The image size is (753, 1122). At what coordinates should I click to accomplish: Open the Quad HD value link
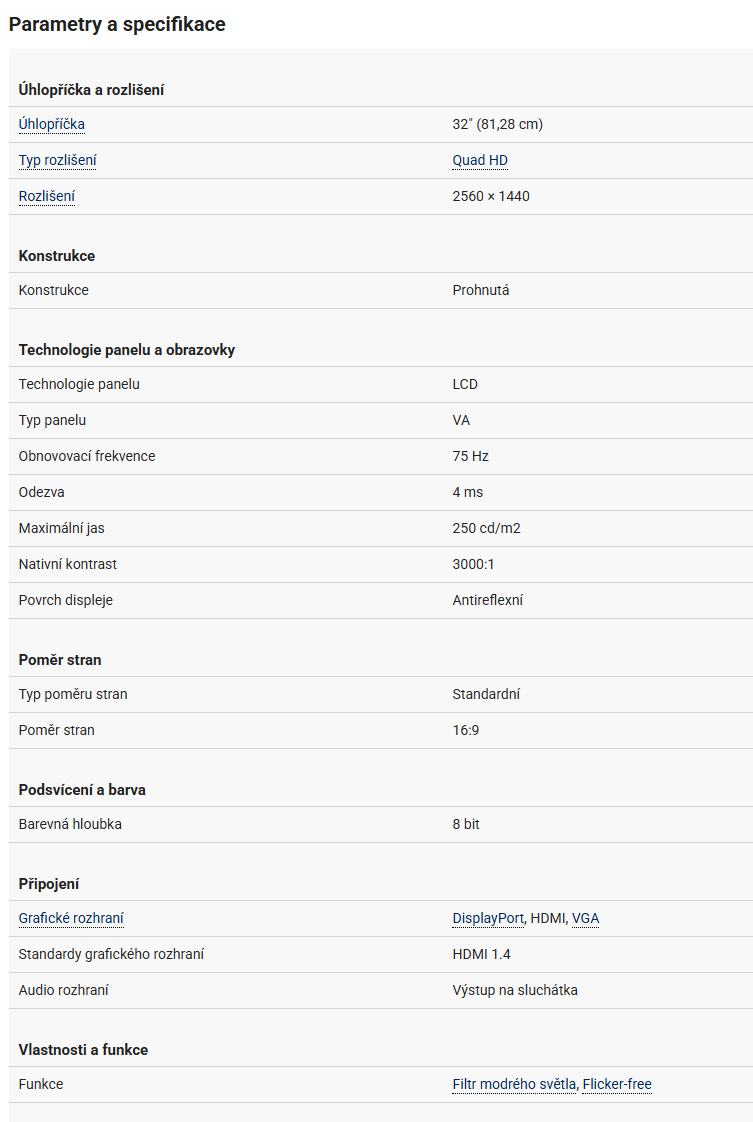[480, 161]
